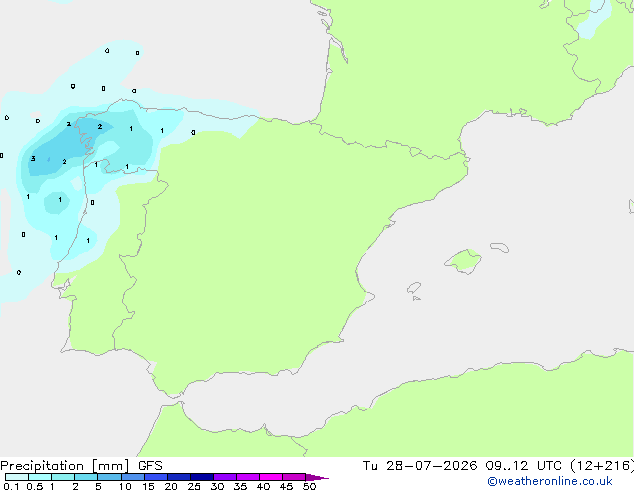Click the 40 mm magenta legend swatch
This screenshot has width=634, height=490.
pos(271,477)
